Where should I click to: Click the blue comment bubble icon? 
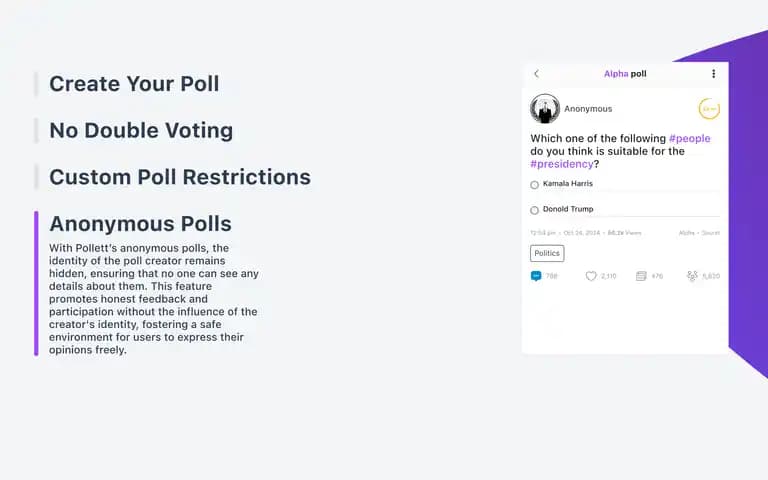tap(536, 276)
